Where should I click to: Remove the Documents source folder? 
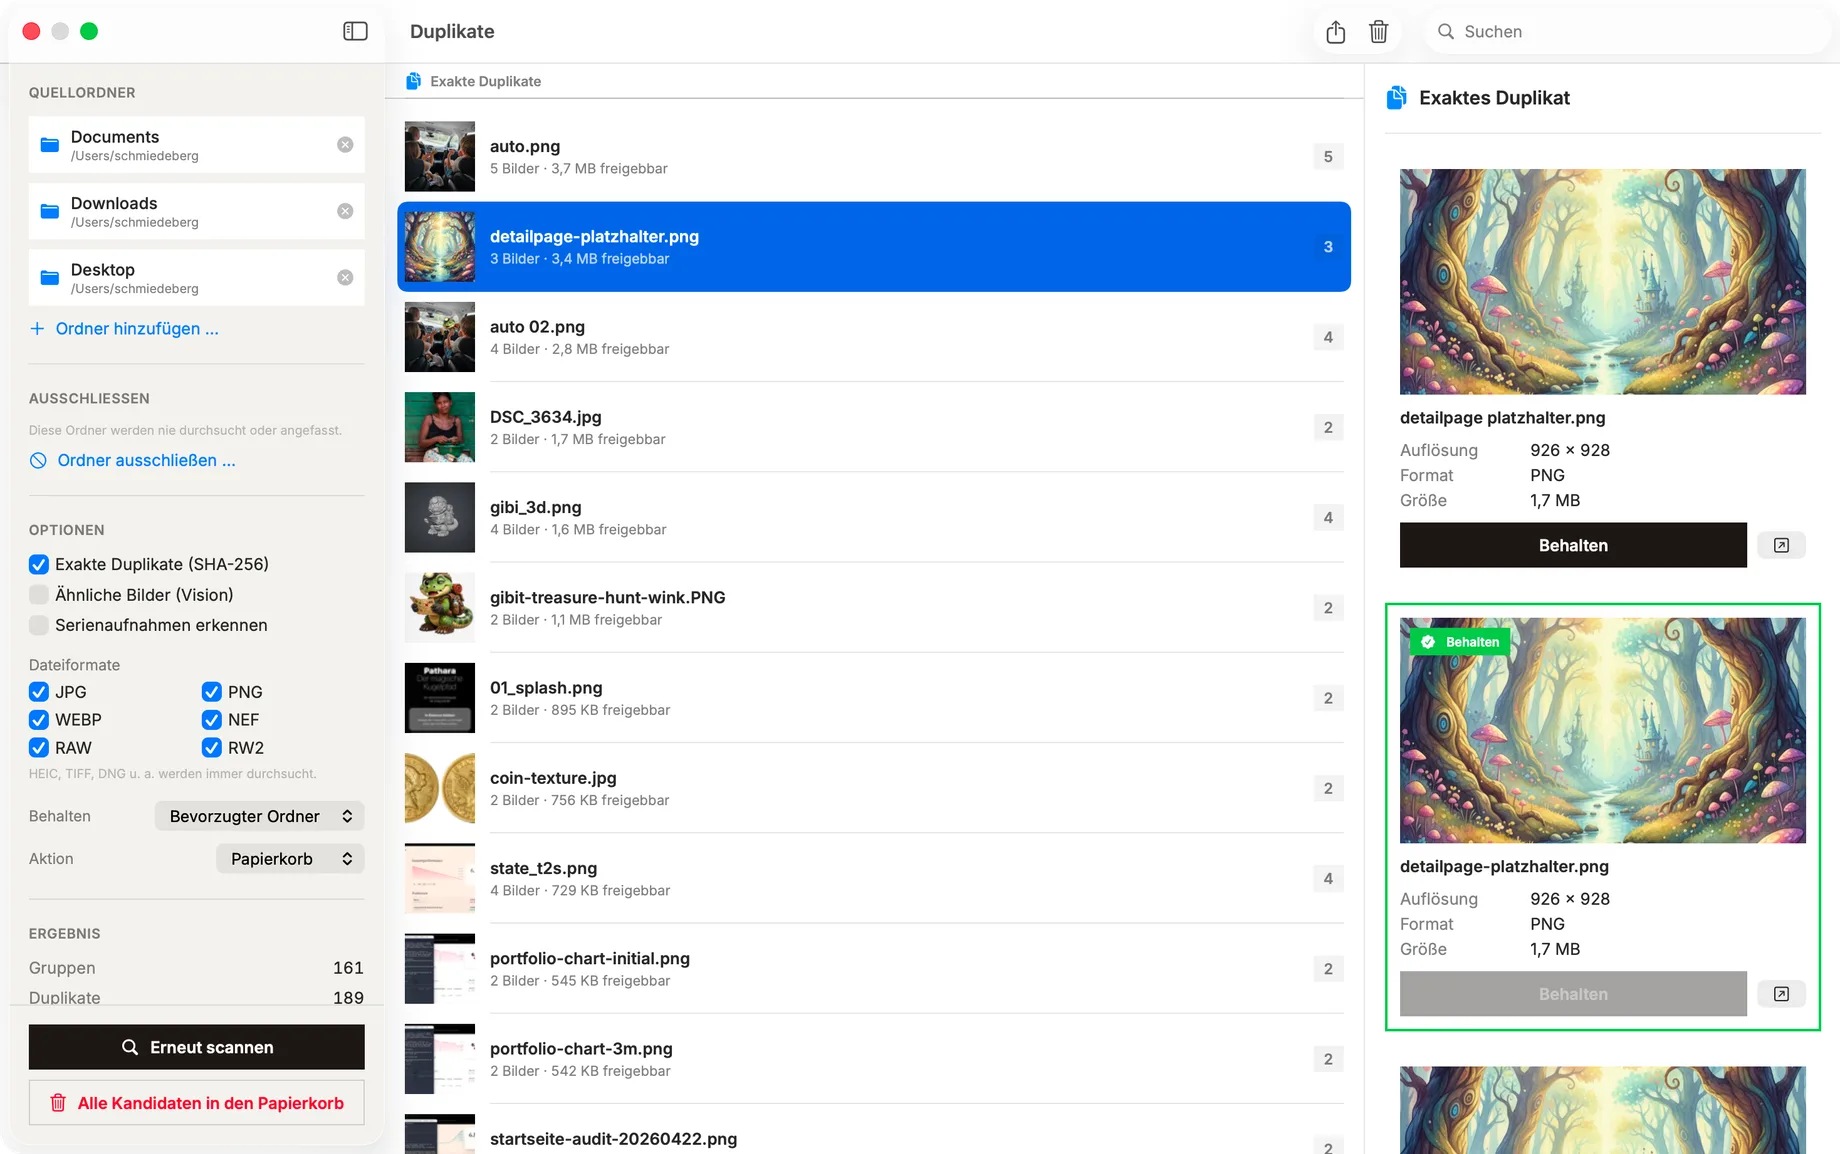click(x=345, y=145)
